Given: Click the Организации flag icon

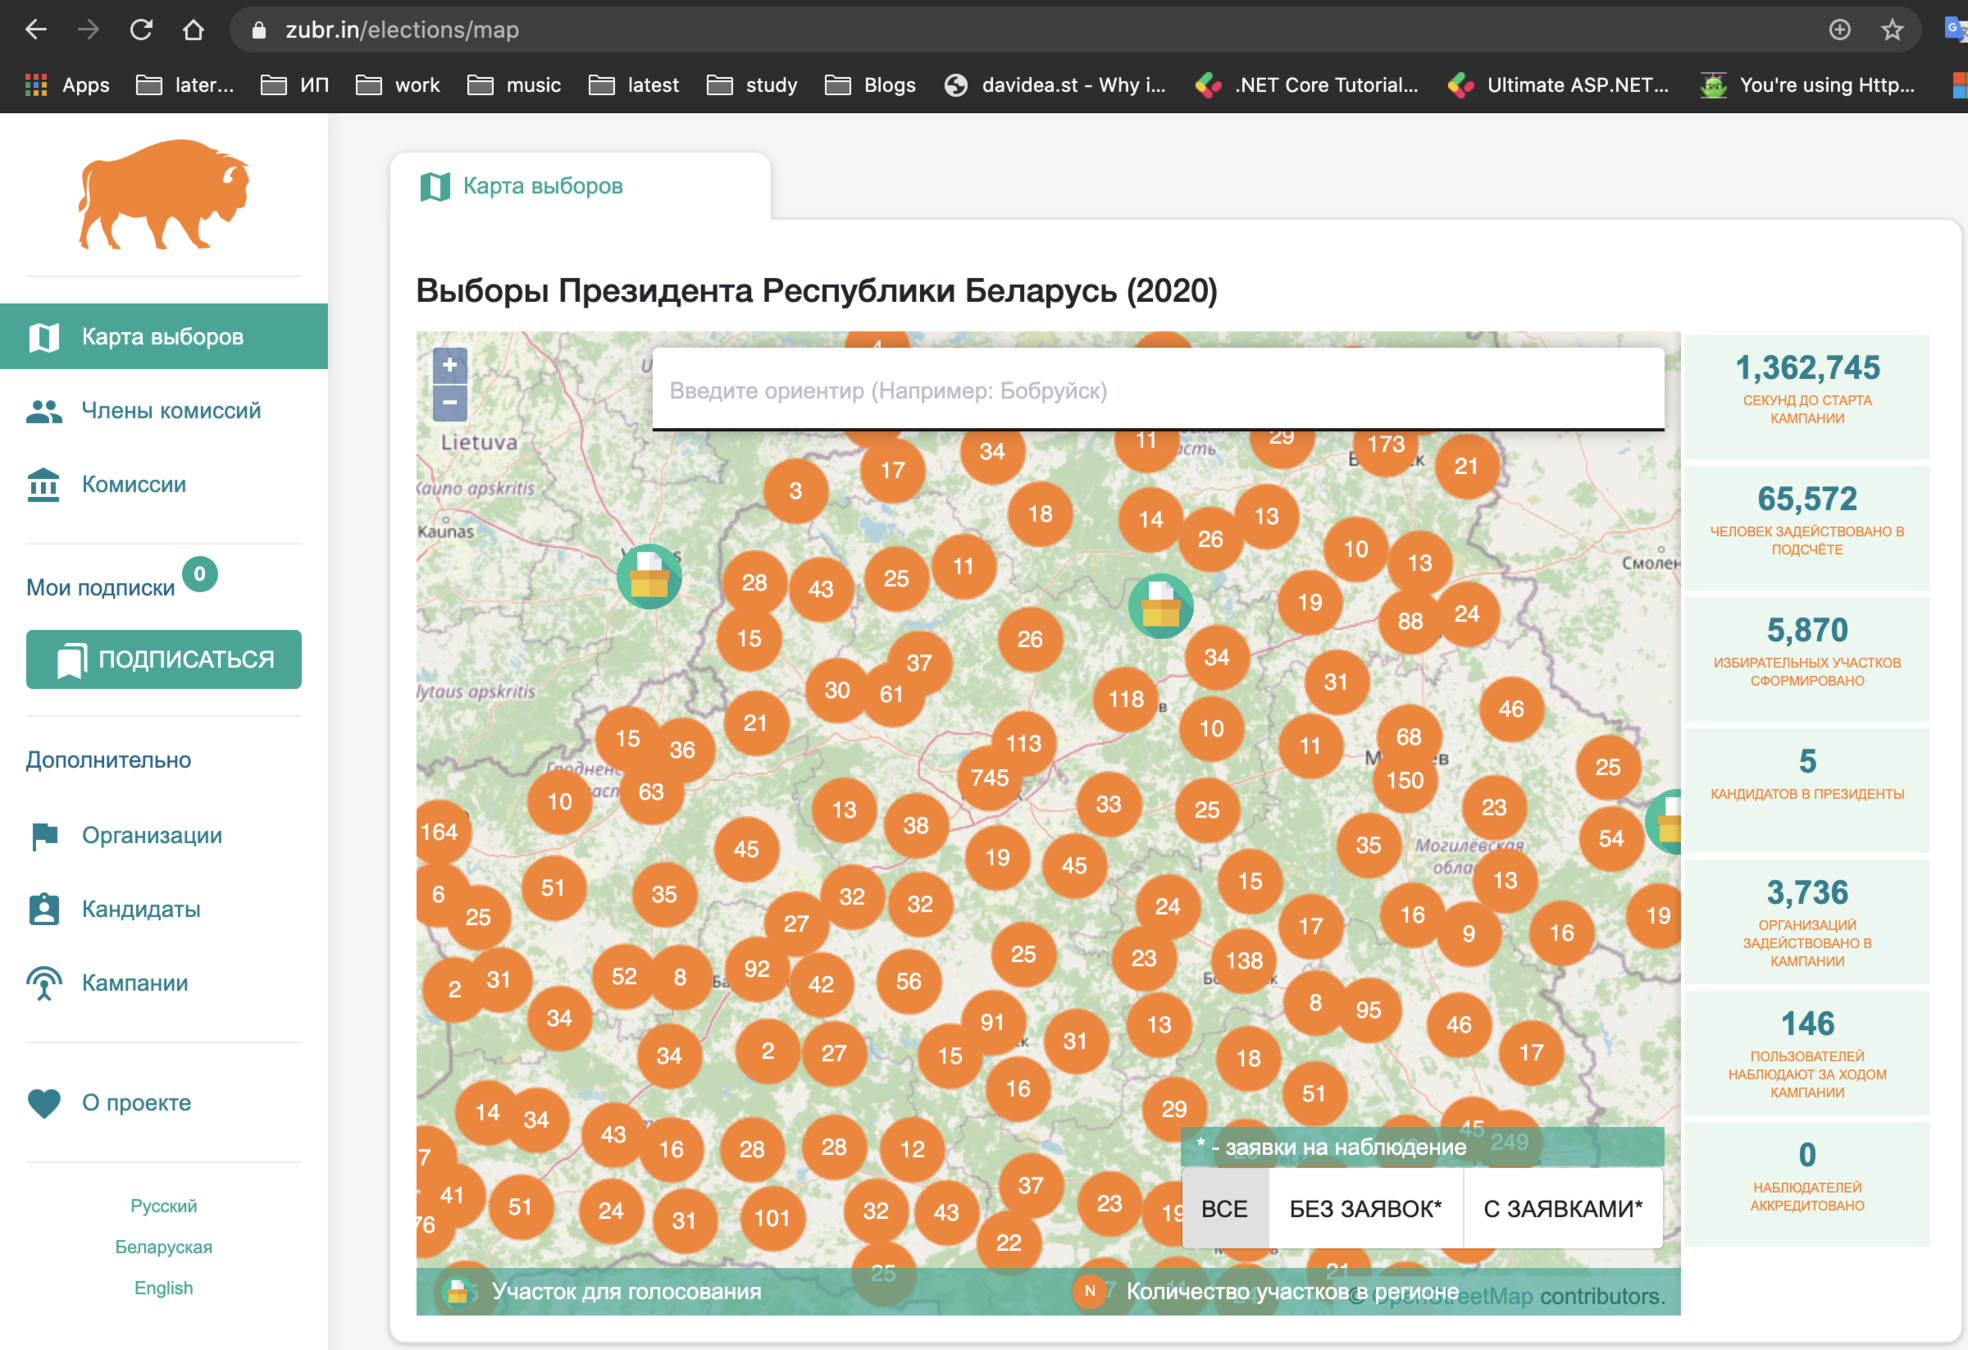Looking at the screenshot, I should (44, 835).
